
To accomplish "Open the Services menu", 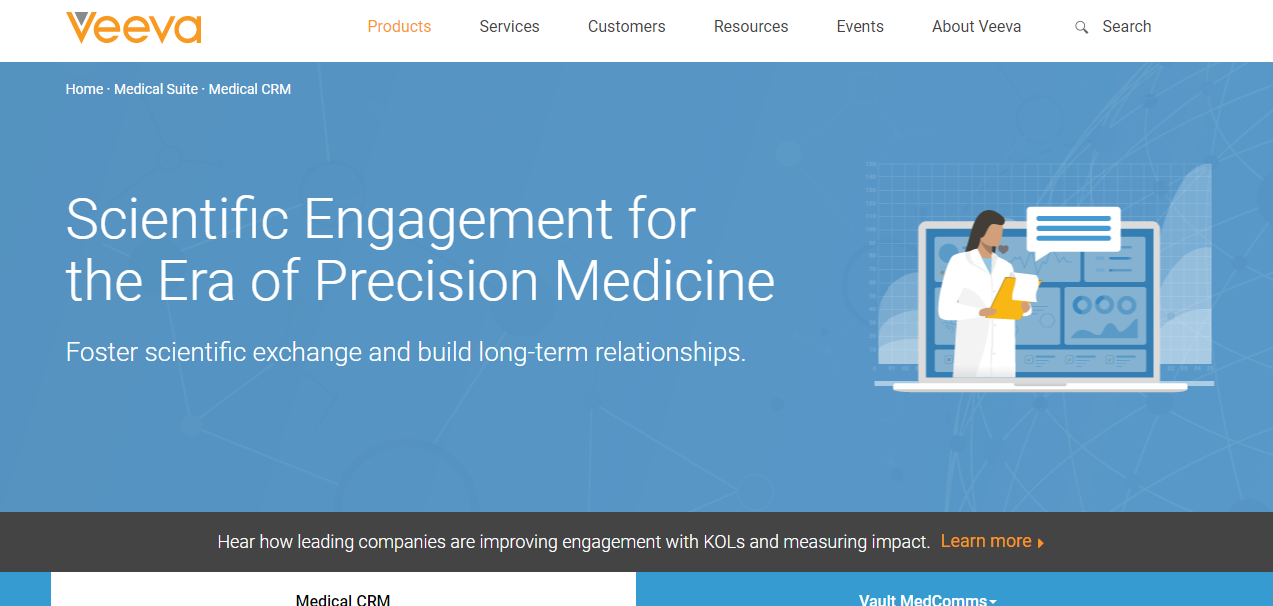I will (x=509, y=27).
